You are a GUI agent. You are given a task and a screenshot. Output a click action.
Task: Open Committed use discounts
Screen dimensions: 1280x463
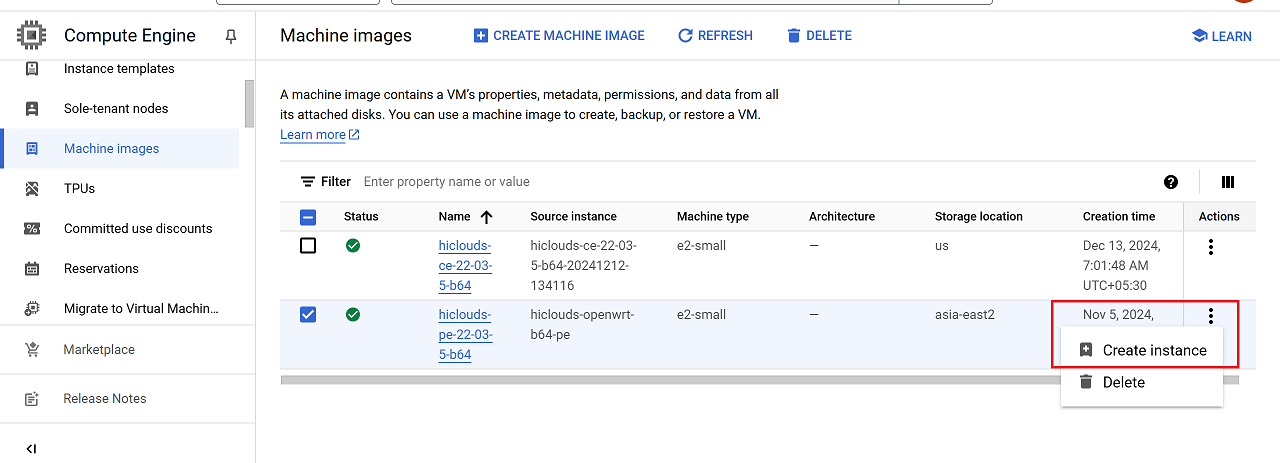(138, 229)
